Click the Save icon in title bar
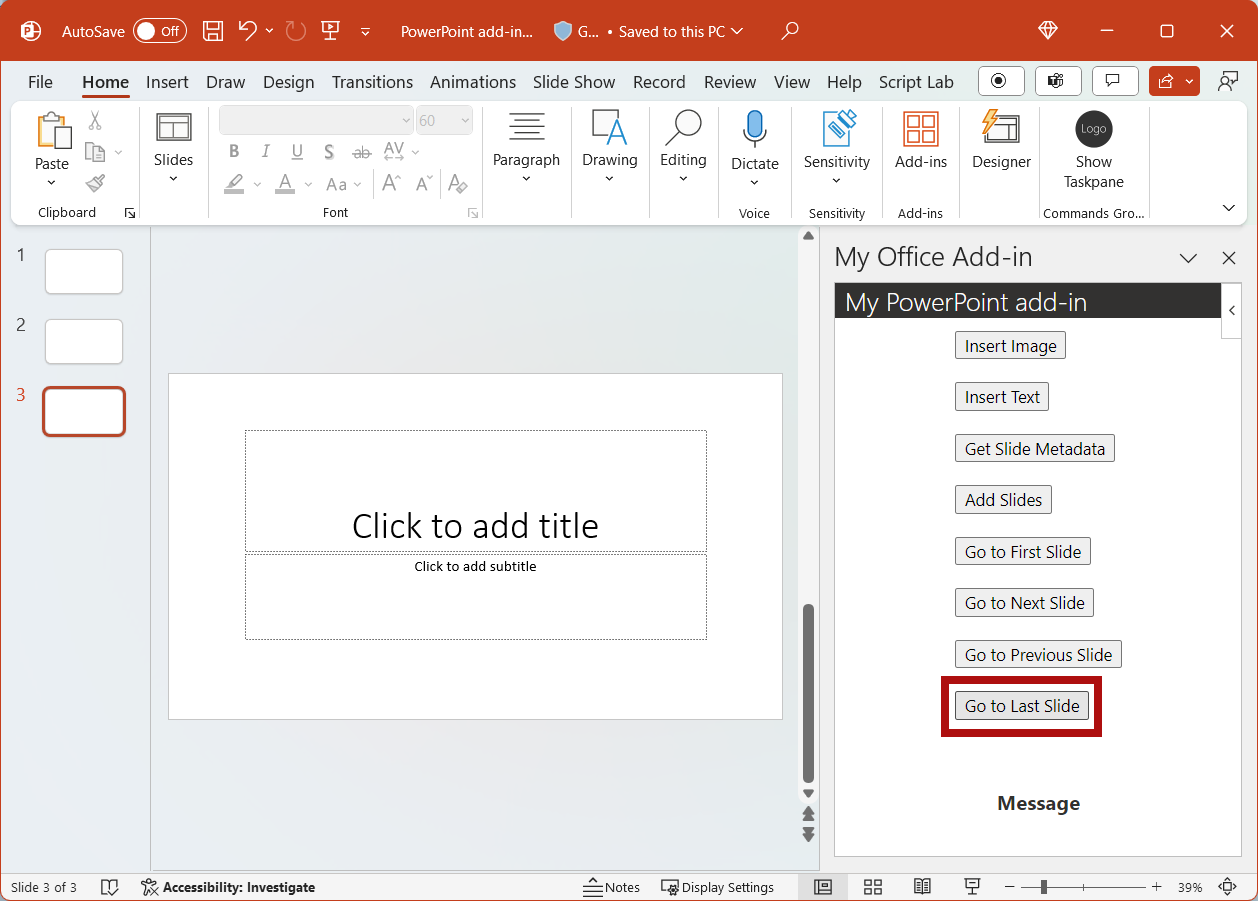 tap(213, 31)
